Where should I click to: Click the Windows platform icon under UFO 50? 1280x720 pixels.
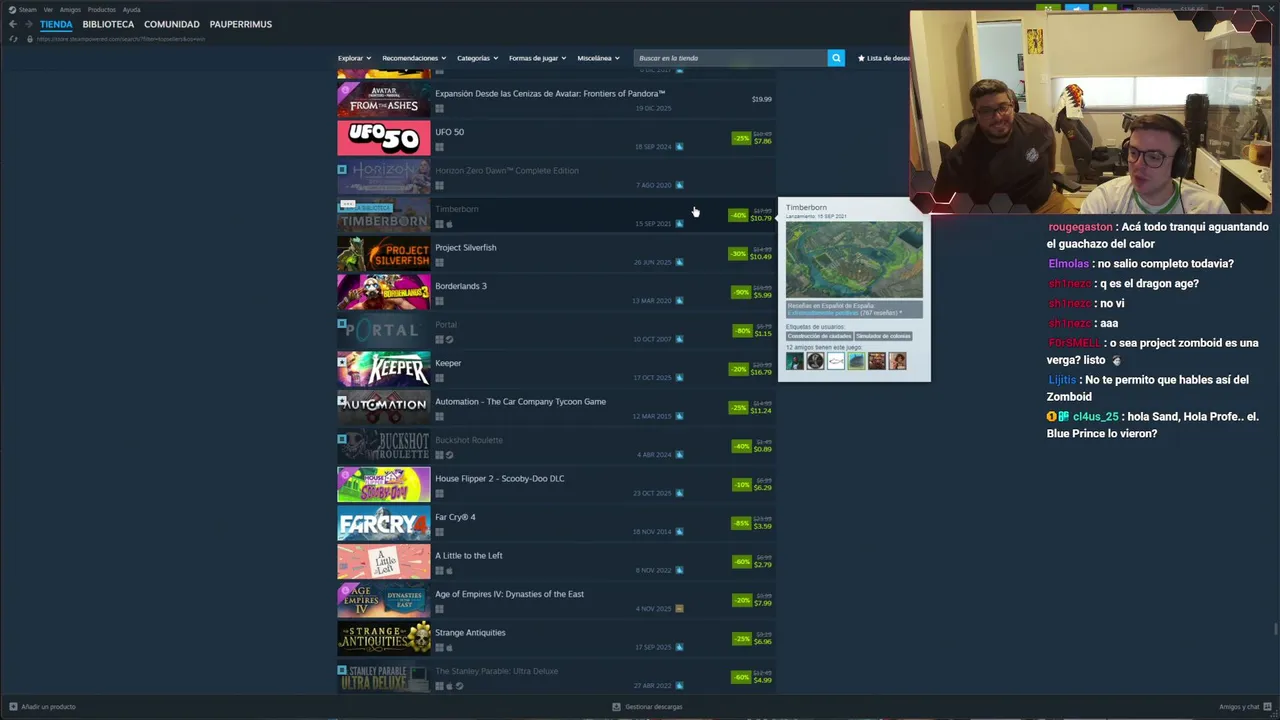coord(439,147)
